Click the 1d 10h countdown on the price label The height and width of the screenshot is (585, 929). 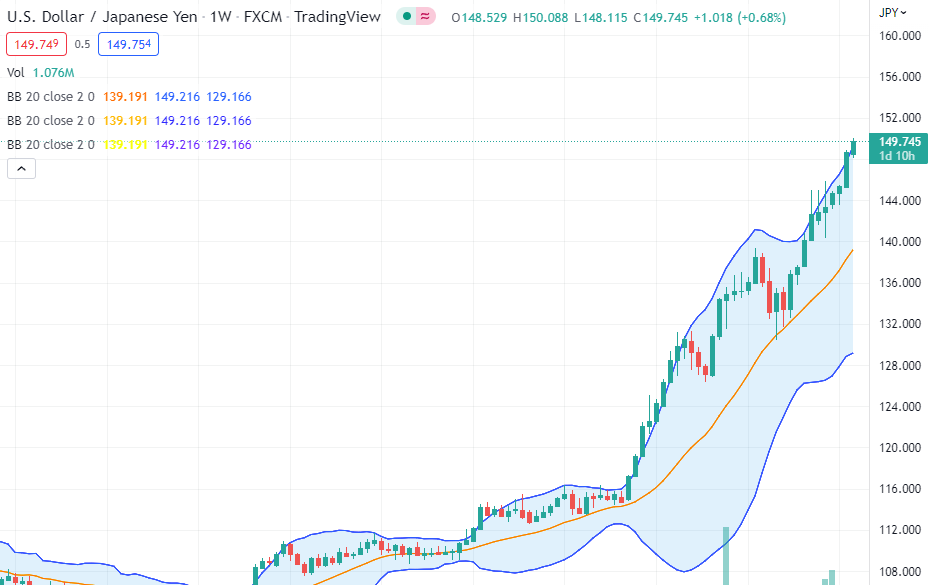point(896,156)
